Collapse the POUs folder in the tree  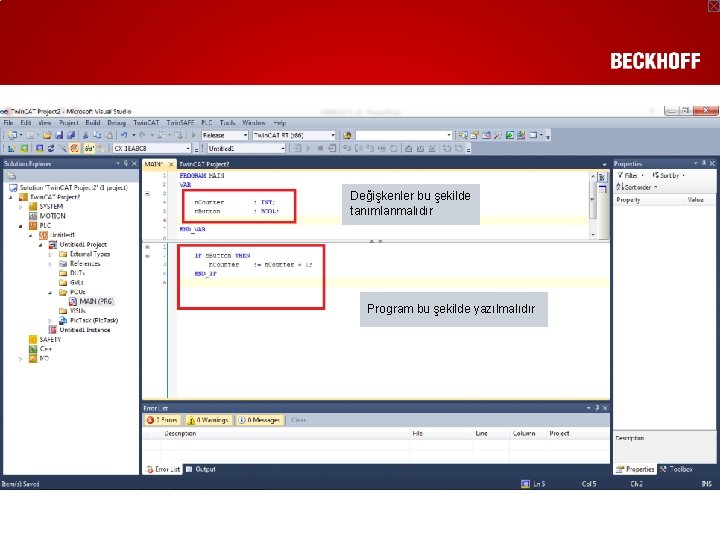(50, 292)
